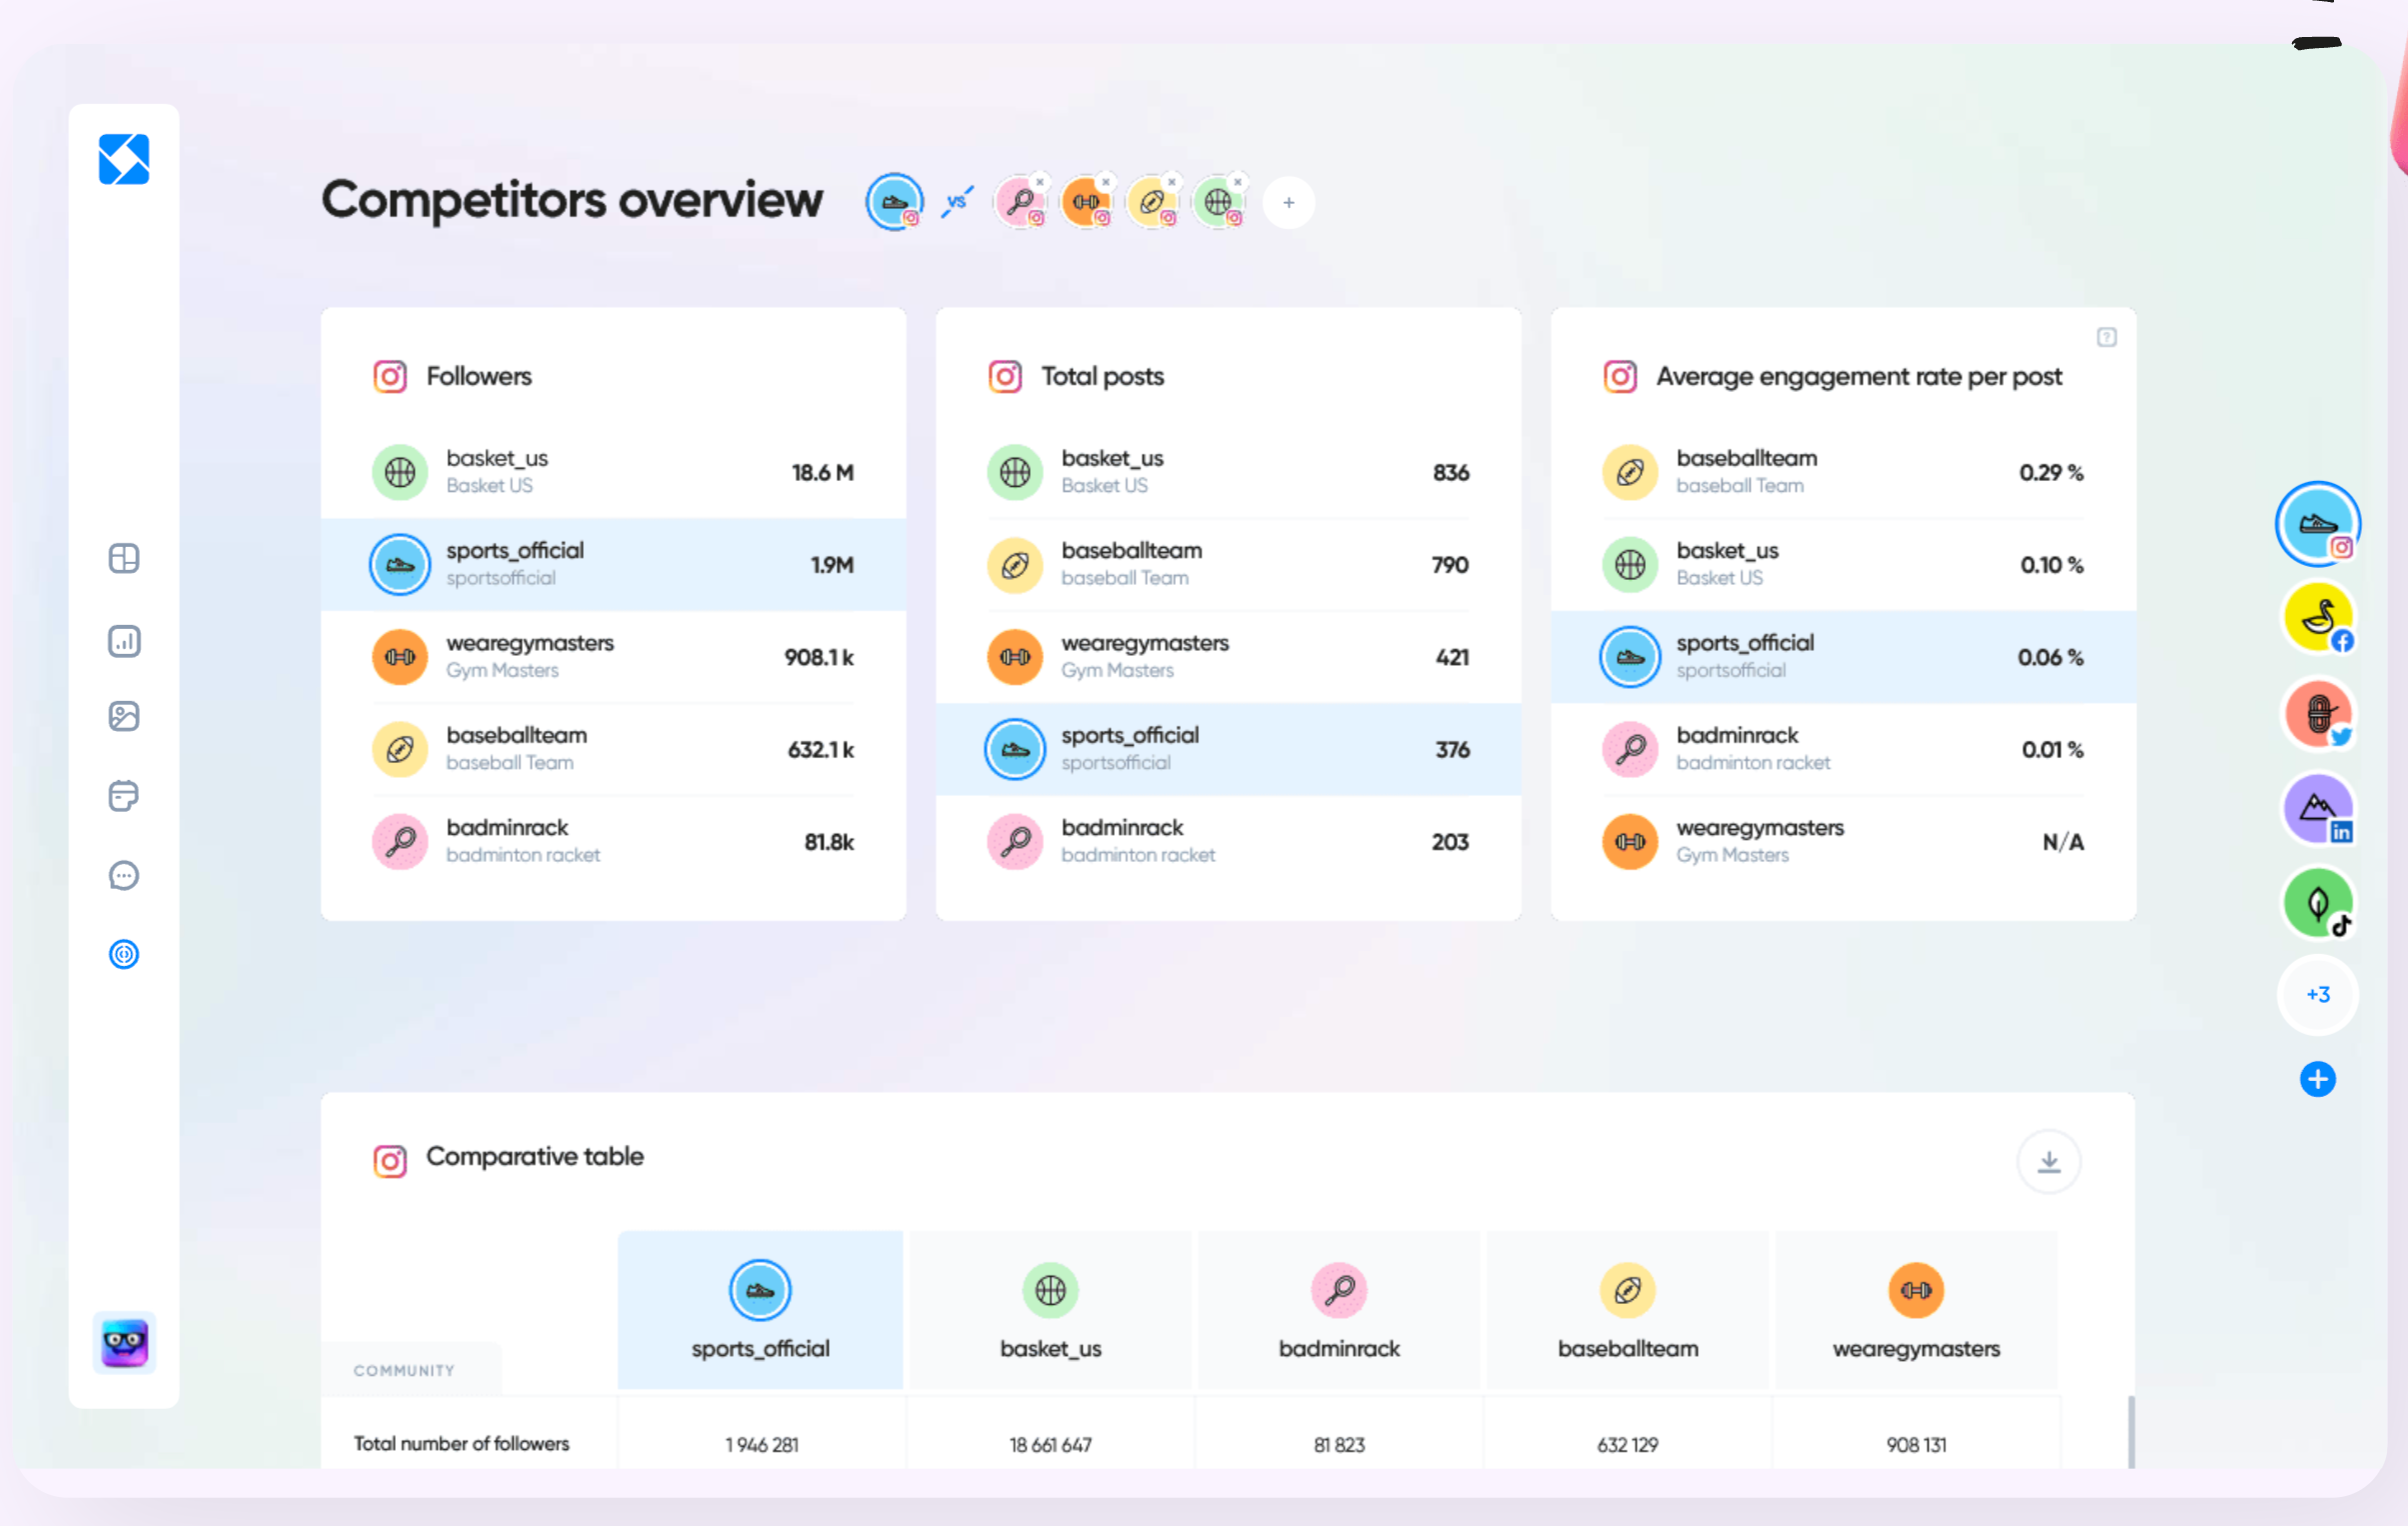Switch to the LinkedIn mountain account on right rail

(x=2318, y=809)
